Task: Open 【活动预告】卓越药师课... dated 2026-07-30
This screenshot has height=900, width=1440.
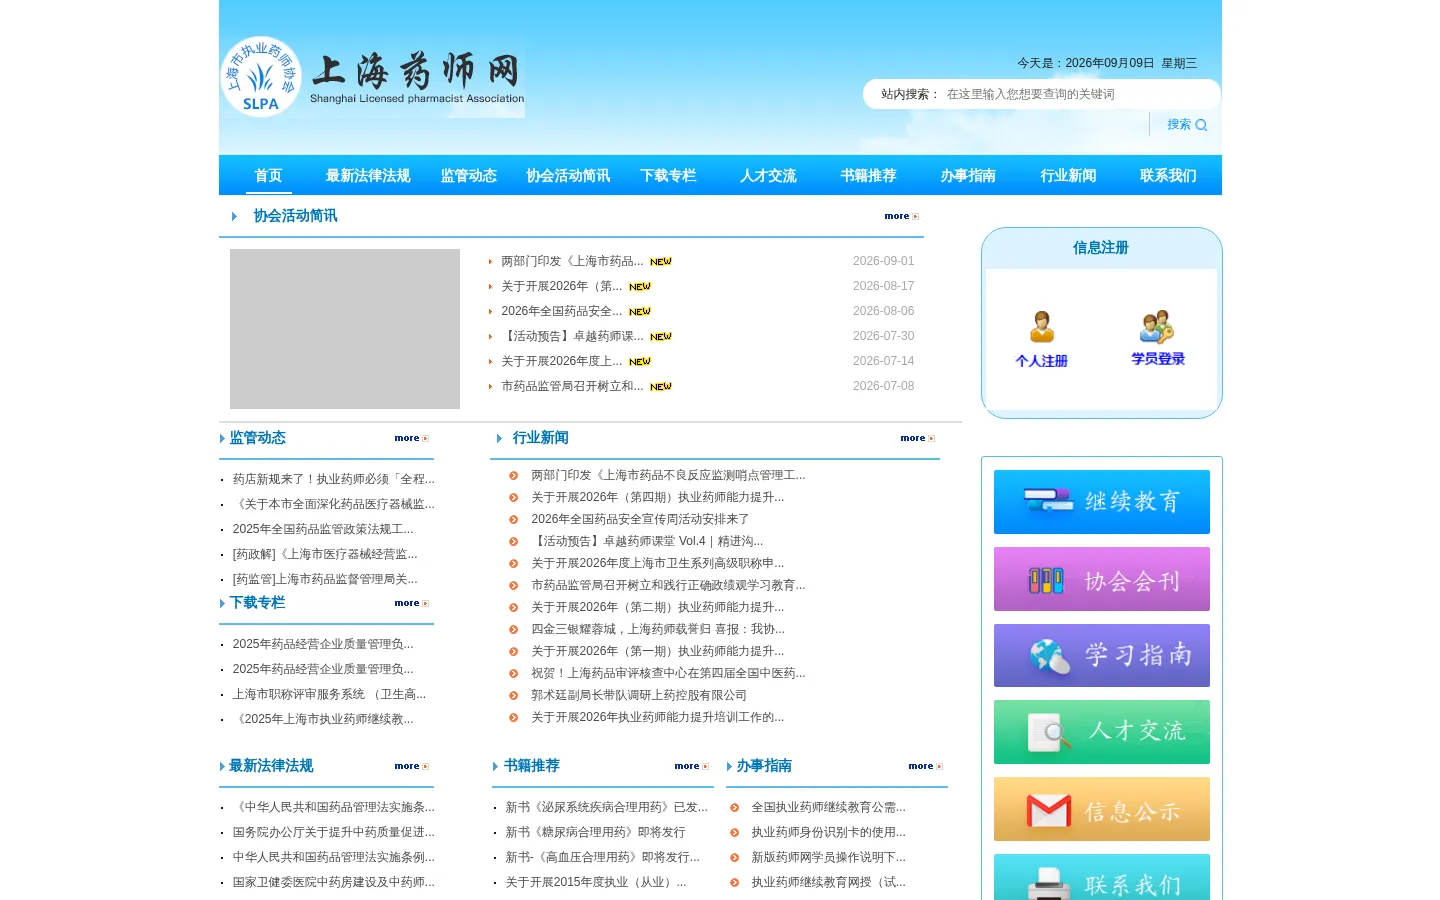Action: 572,336
